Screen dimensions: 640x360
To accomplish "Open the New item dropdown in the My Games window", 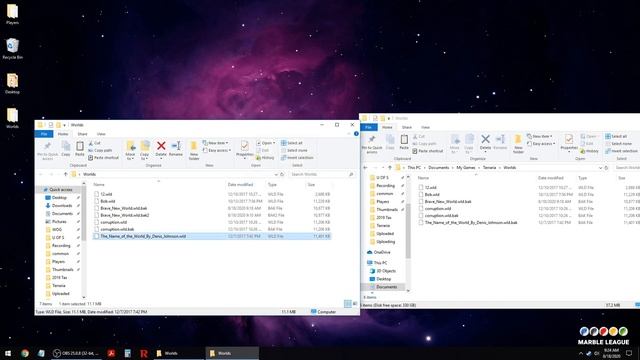I will 540,136.
